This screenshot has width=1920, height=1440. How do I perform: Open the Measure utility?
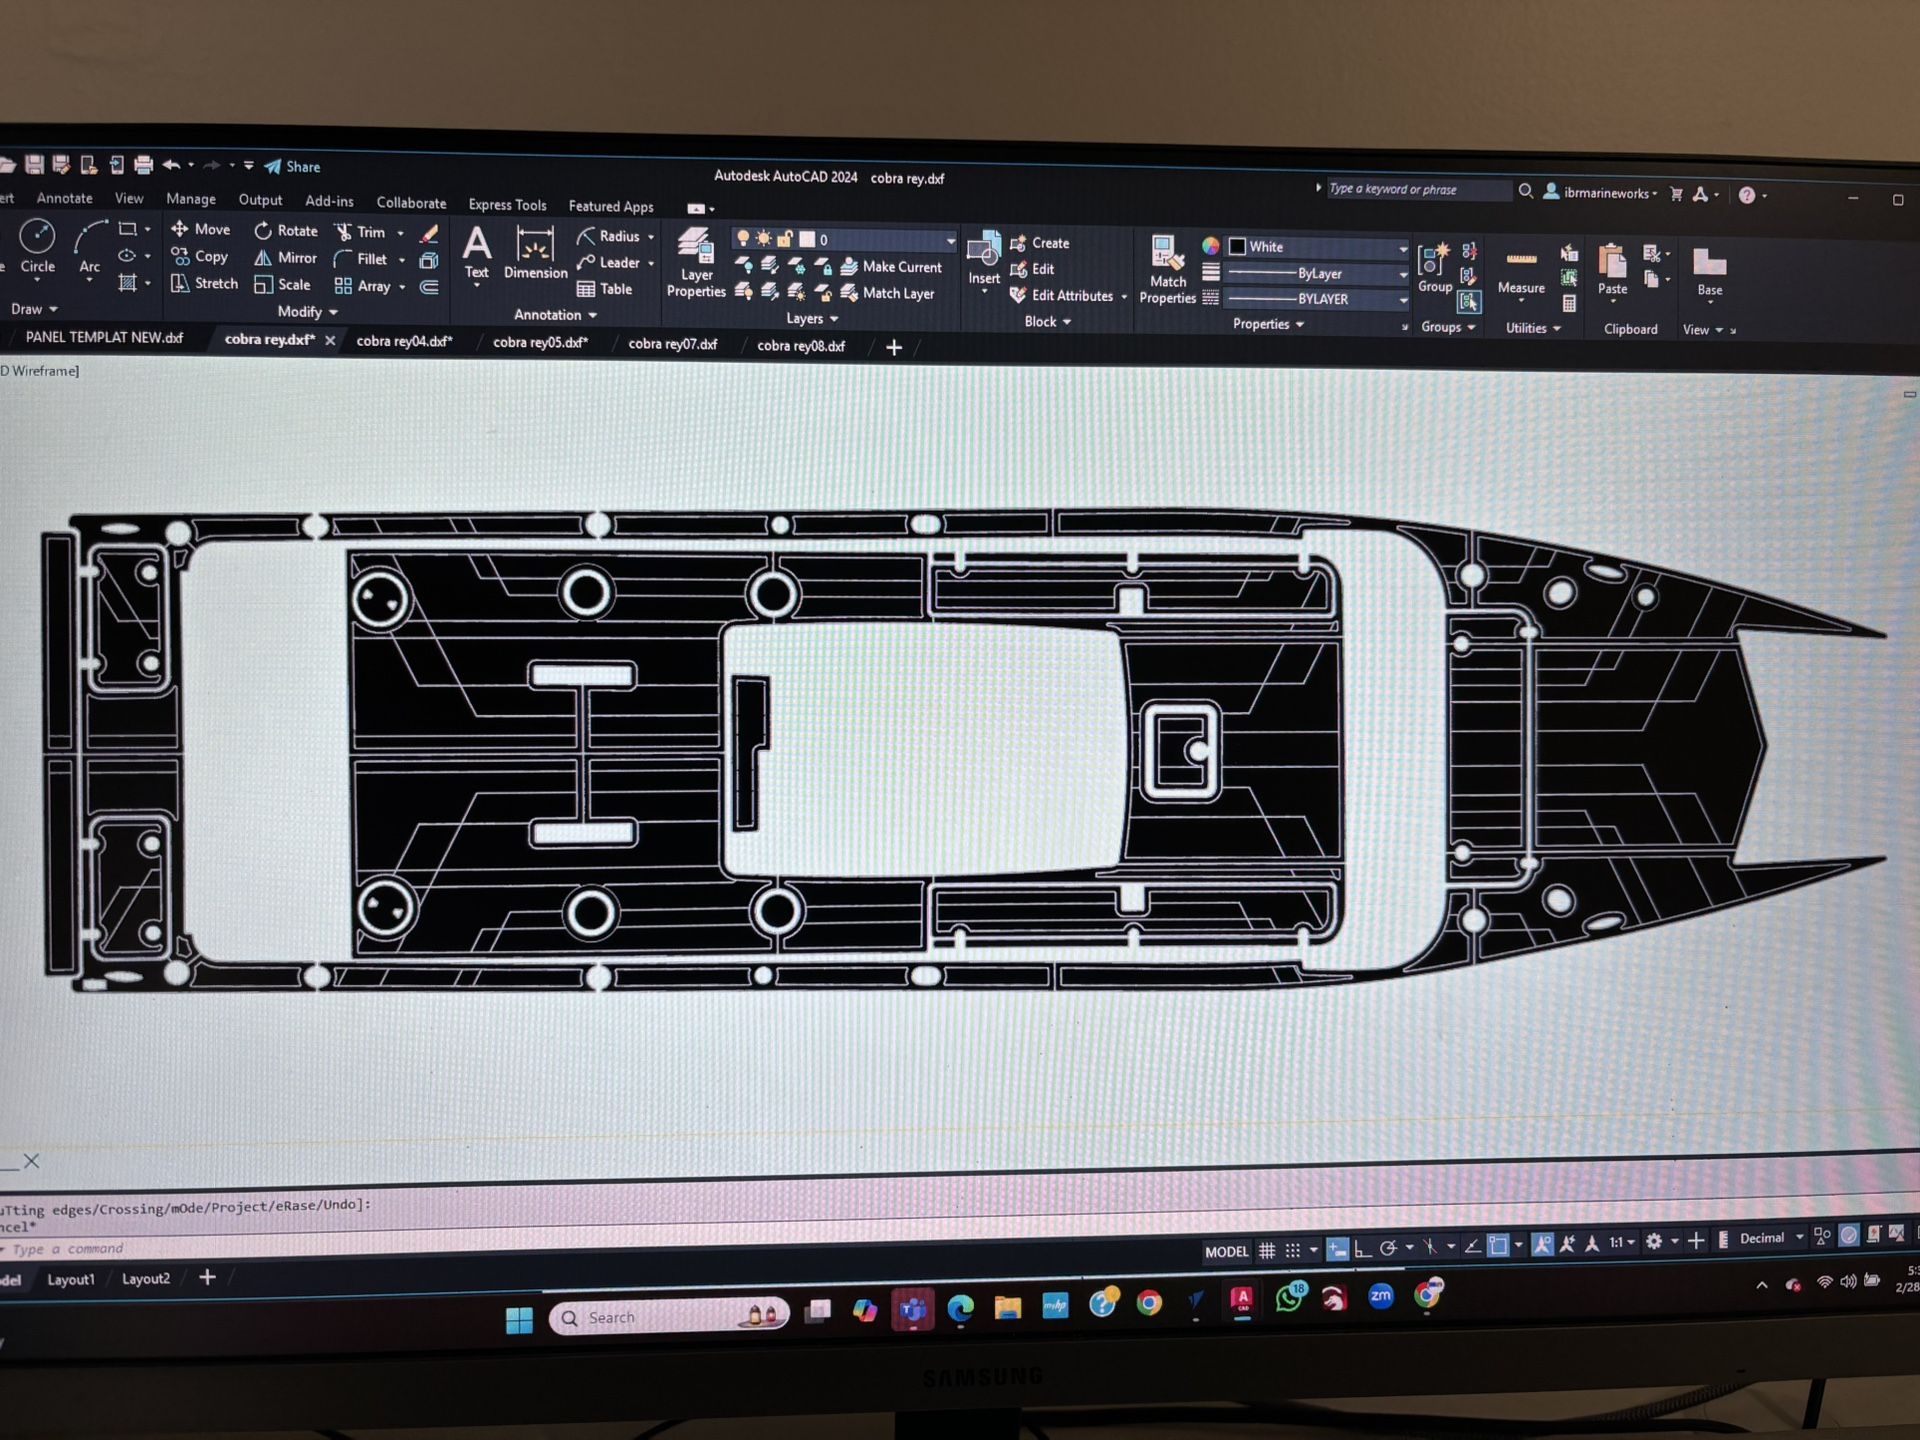(1521, 272)
